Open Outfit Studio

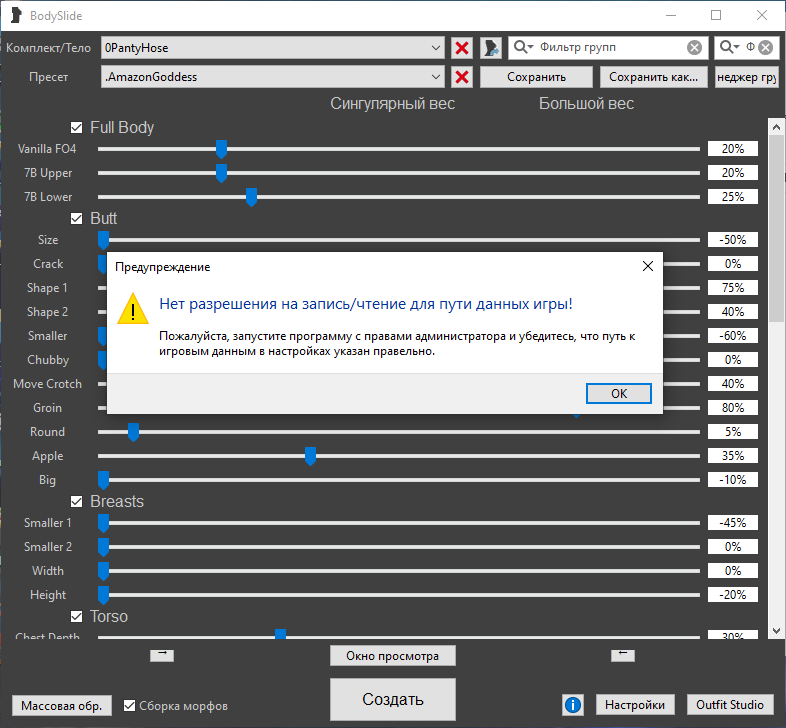[x=730, y=705]
